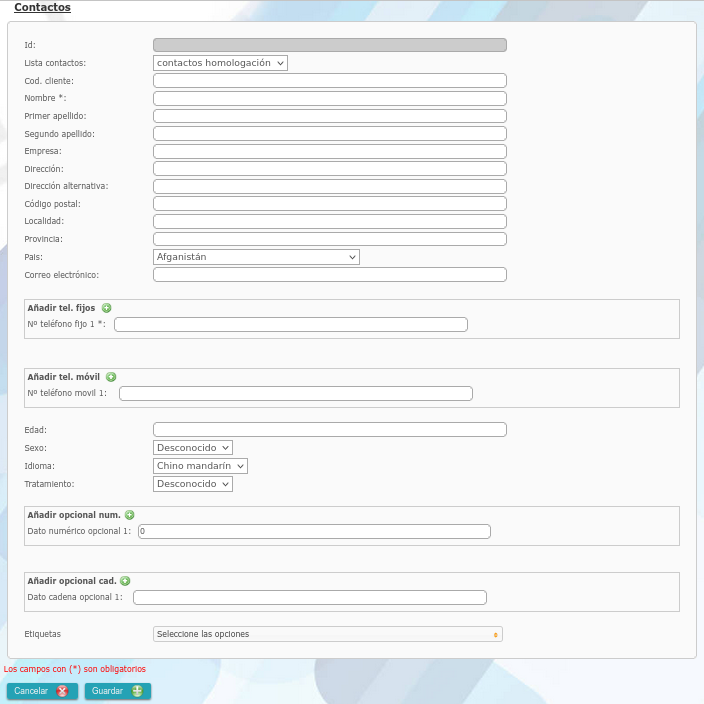Click the plus icon beside Añadir opcional num.
Screen dimensions: 704x704
coord(129,515)
